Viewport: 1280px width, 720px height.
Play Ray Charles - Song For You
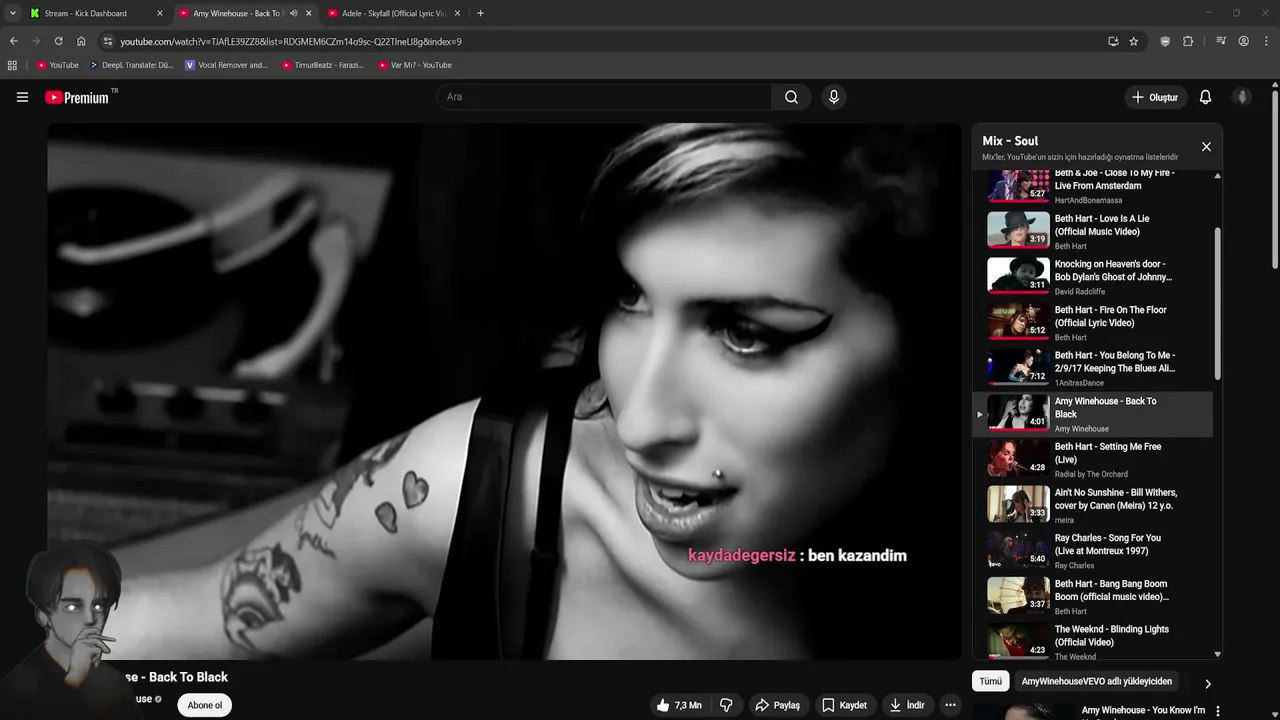click(1092, 551)
